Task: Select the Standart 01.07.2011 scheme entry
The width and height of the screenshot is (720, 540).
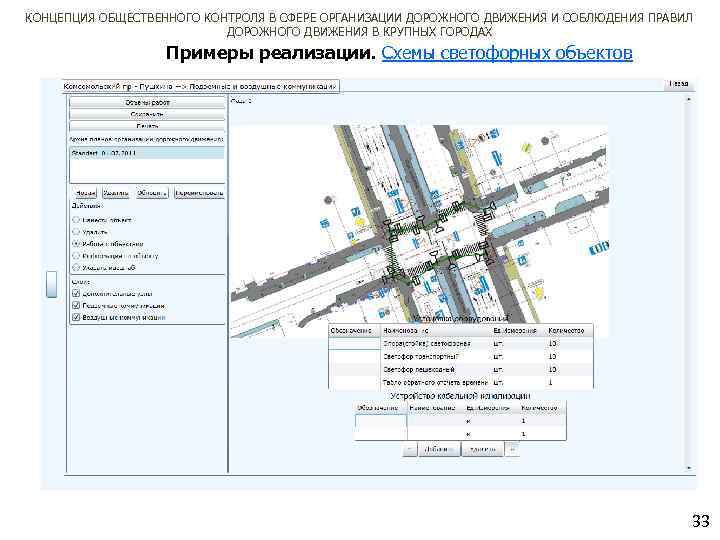Action: click(x=147, y=153)
